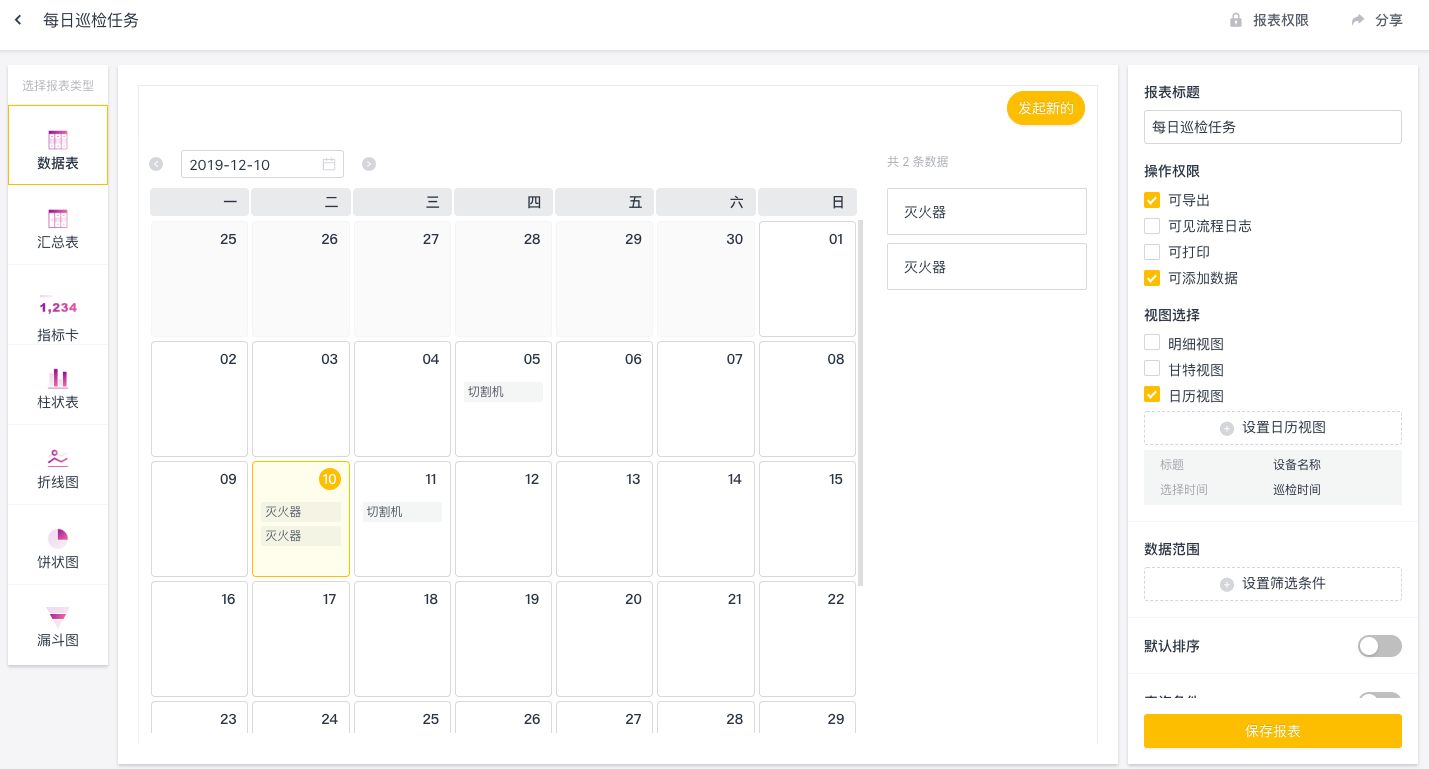Open the date picker showing 2019-12-10
Screen dimensions: 1429x769
[x=262, y=165]
